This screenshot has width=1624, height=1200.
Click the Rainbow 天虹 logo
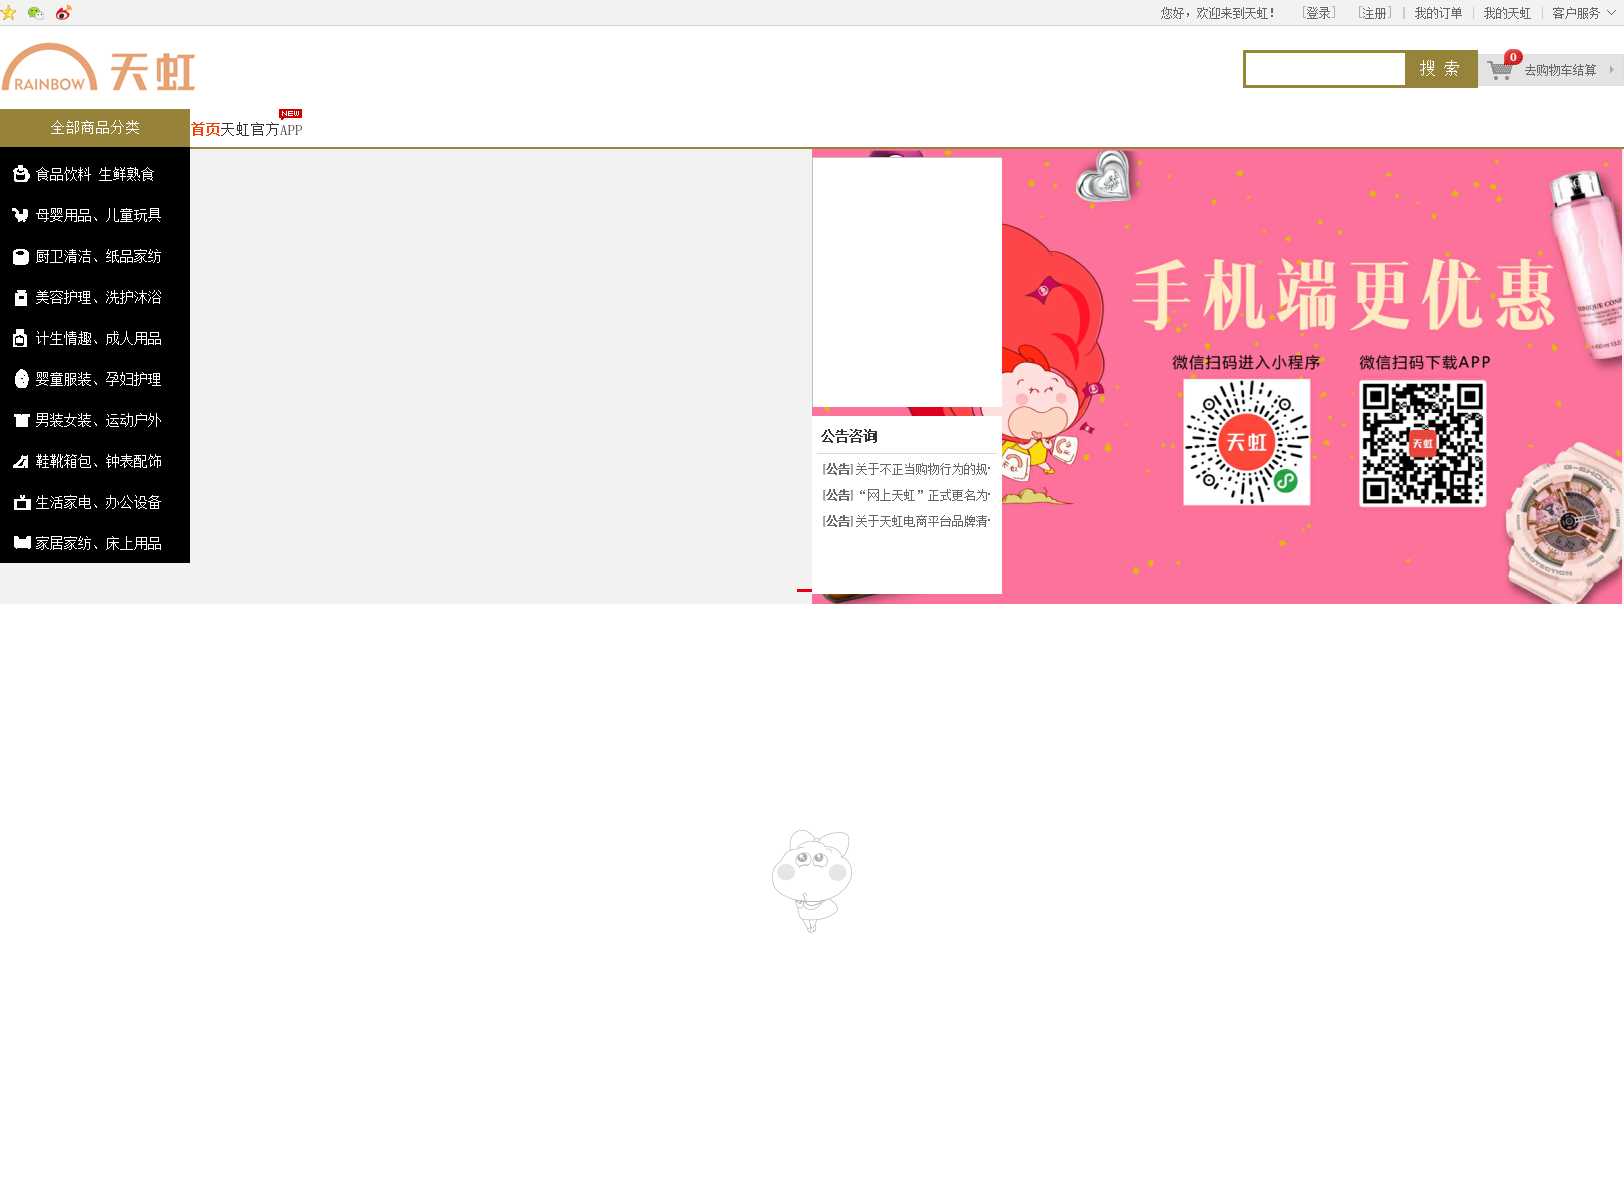99,69
